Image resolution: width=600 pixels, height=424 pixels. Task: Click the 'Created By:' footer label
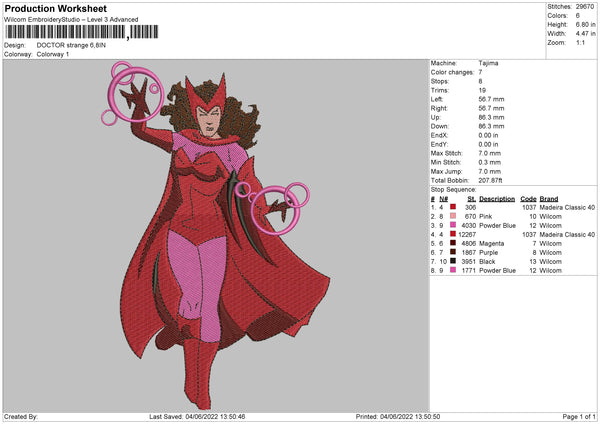(21, 416)
